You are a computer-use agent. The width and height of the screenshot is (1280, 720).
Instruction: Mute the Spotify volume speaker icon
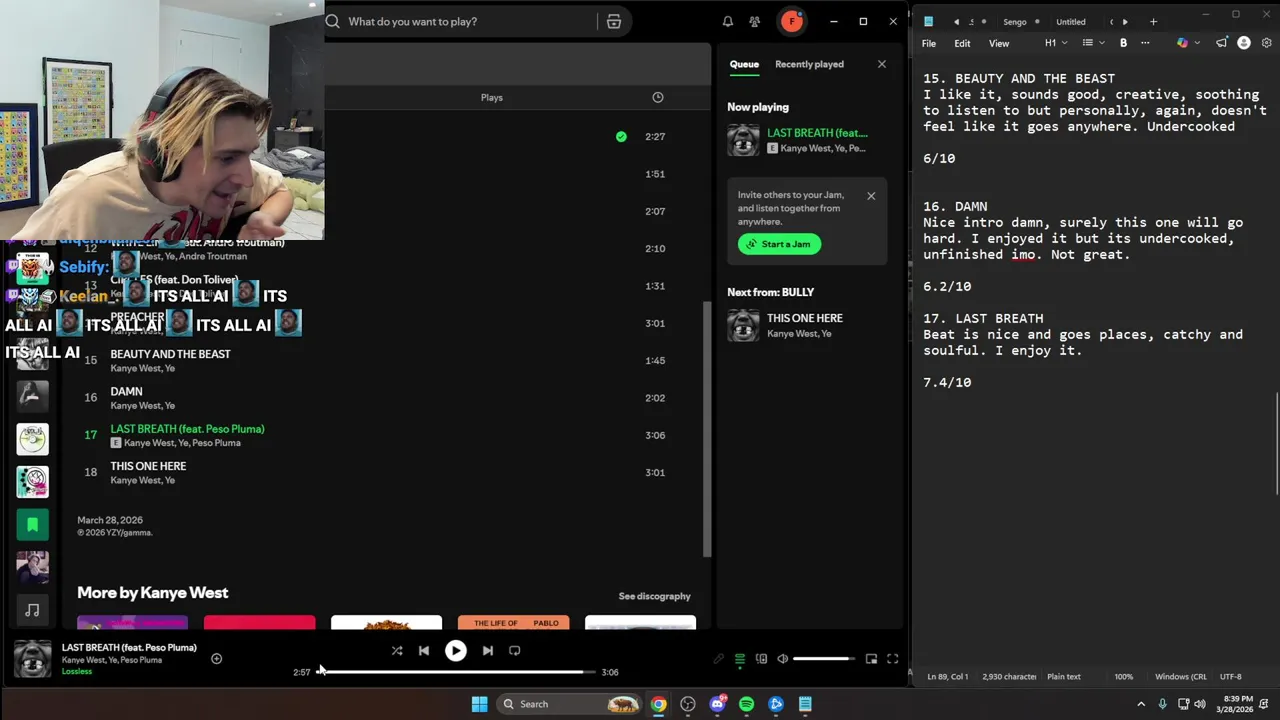point(783,659)
